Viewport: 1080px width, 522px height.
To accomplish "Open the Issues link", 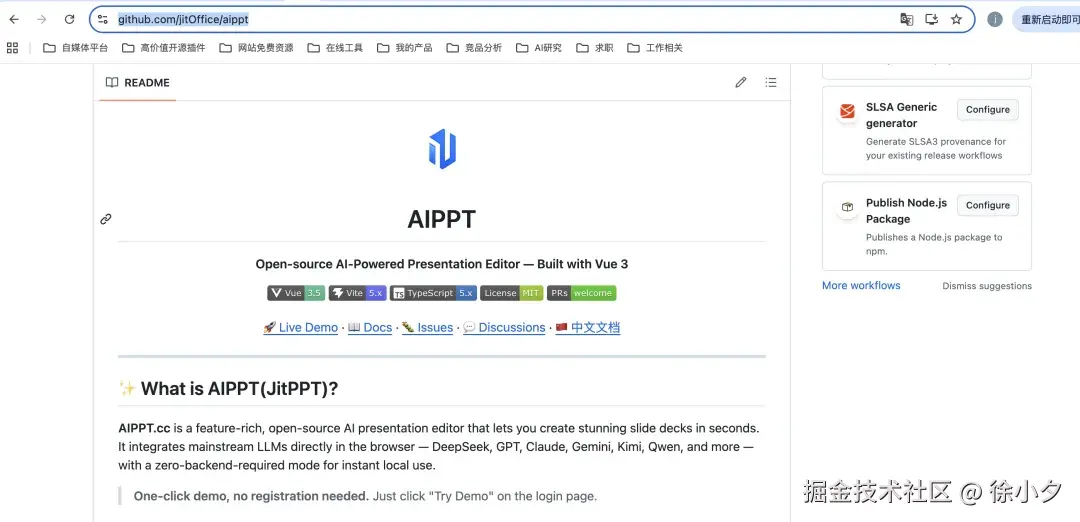I will pyautogui.click(x=427, y=328).
